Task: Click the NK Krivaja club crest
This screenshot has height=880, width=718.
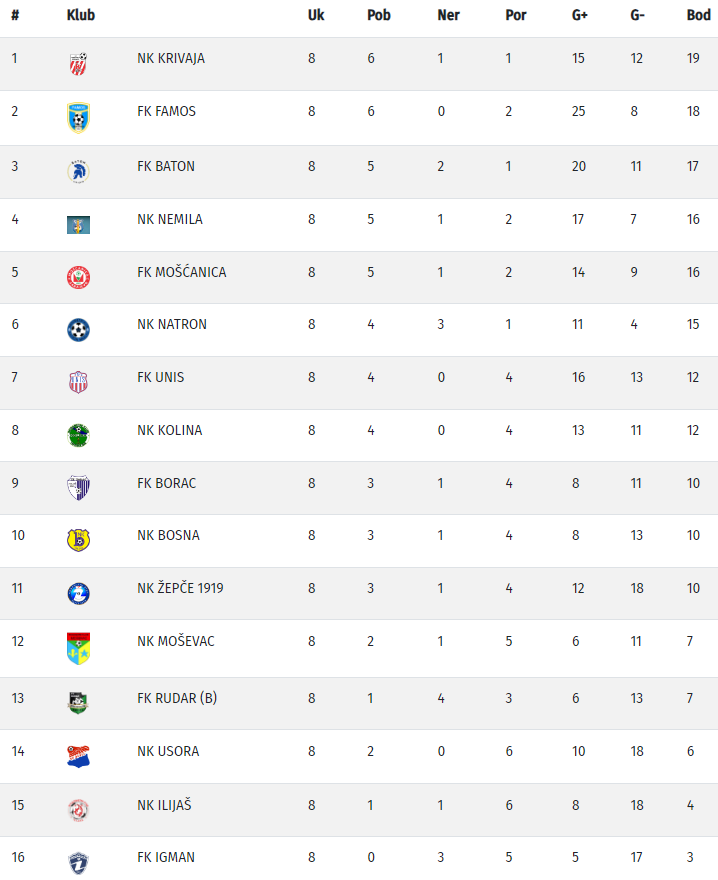Action: click(x=78, y=64)
